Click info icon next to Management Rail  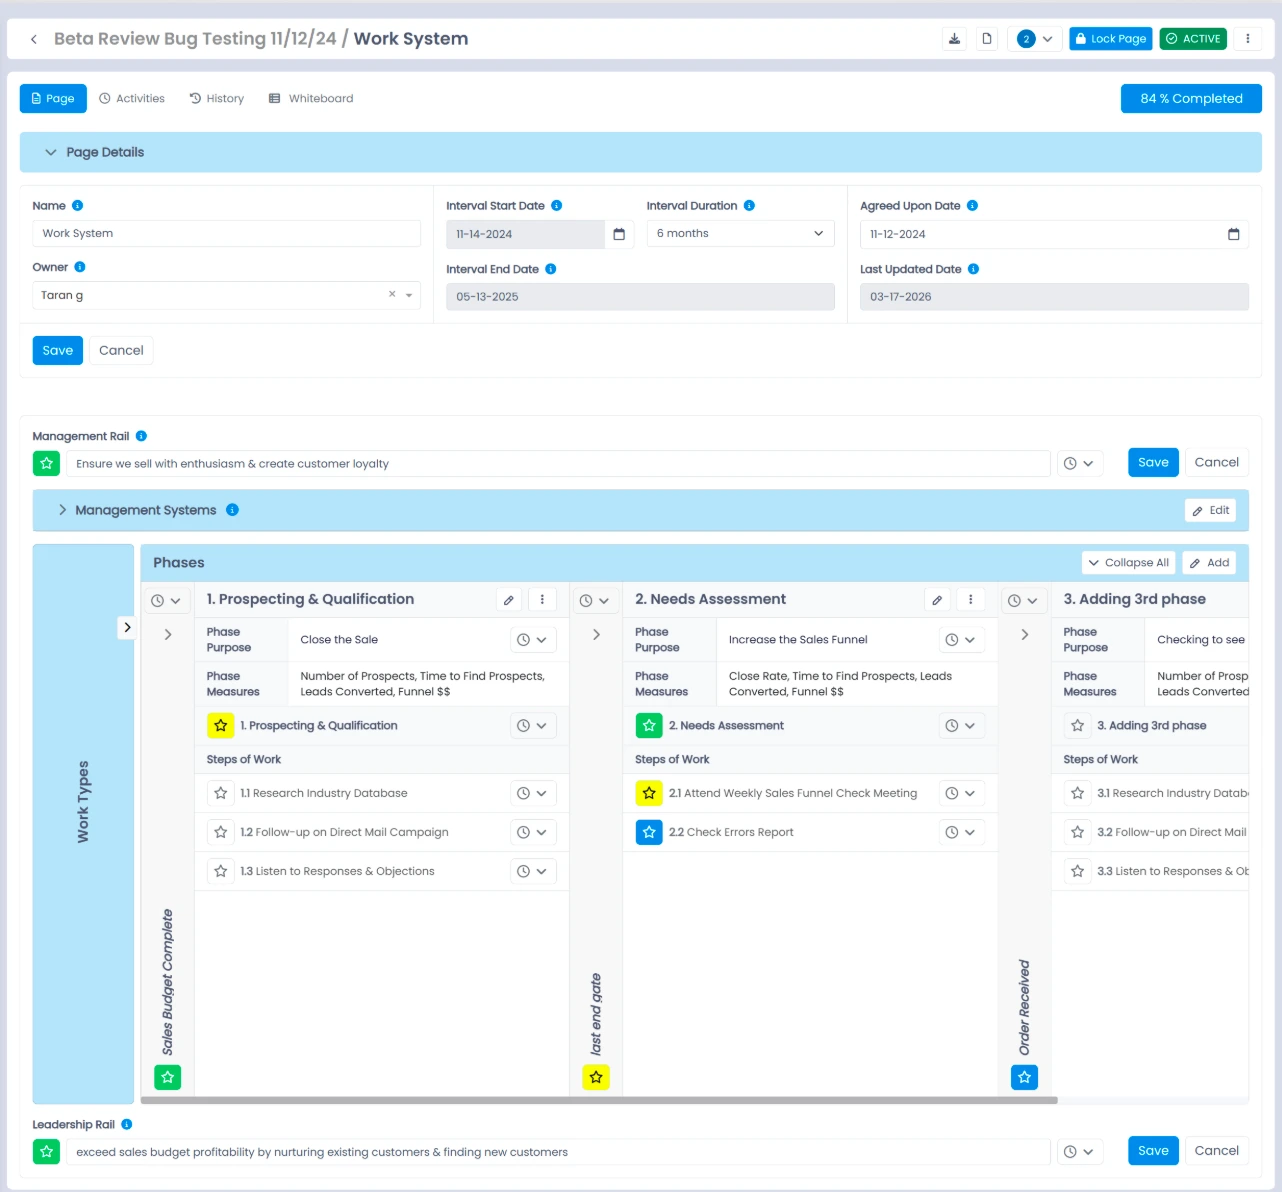coord(141,436)
